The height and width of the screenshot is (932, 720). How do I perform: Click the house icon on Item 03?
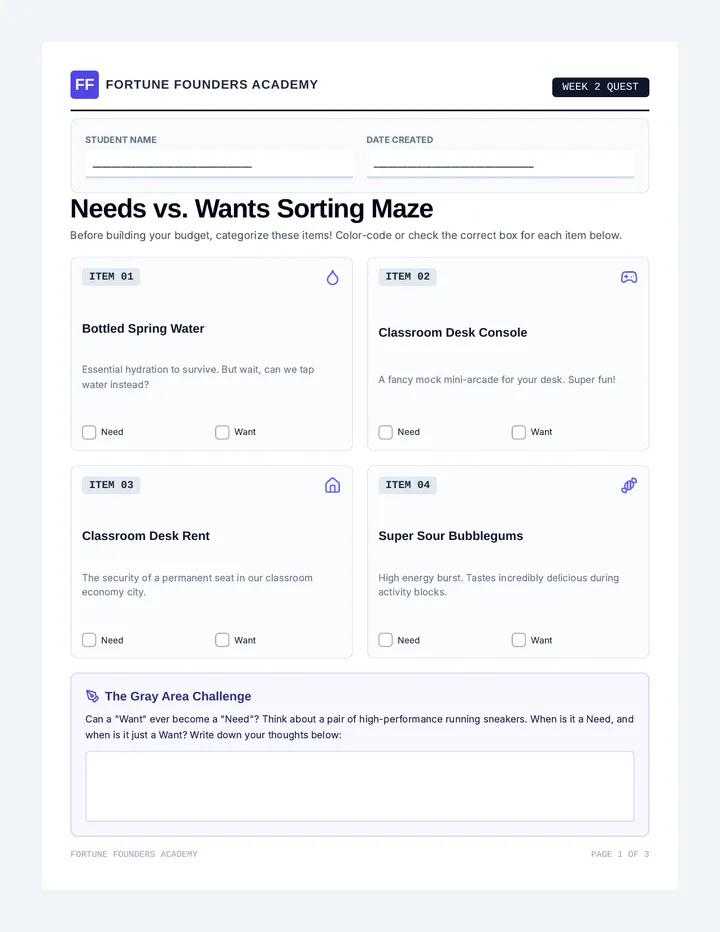332,486
